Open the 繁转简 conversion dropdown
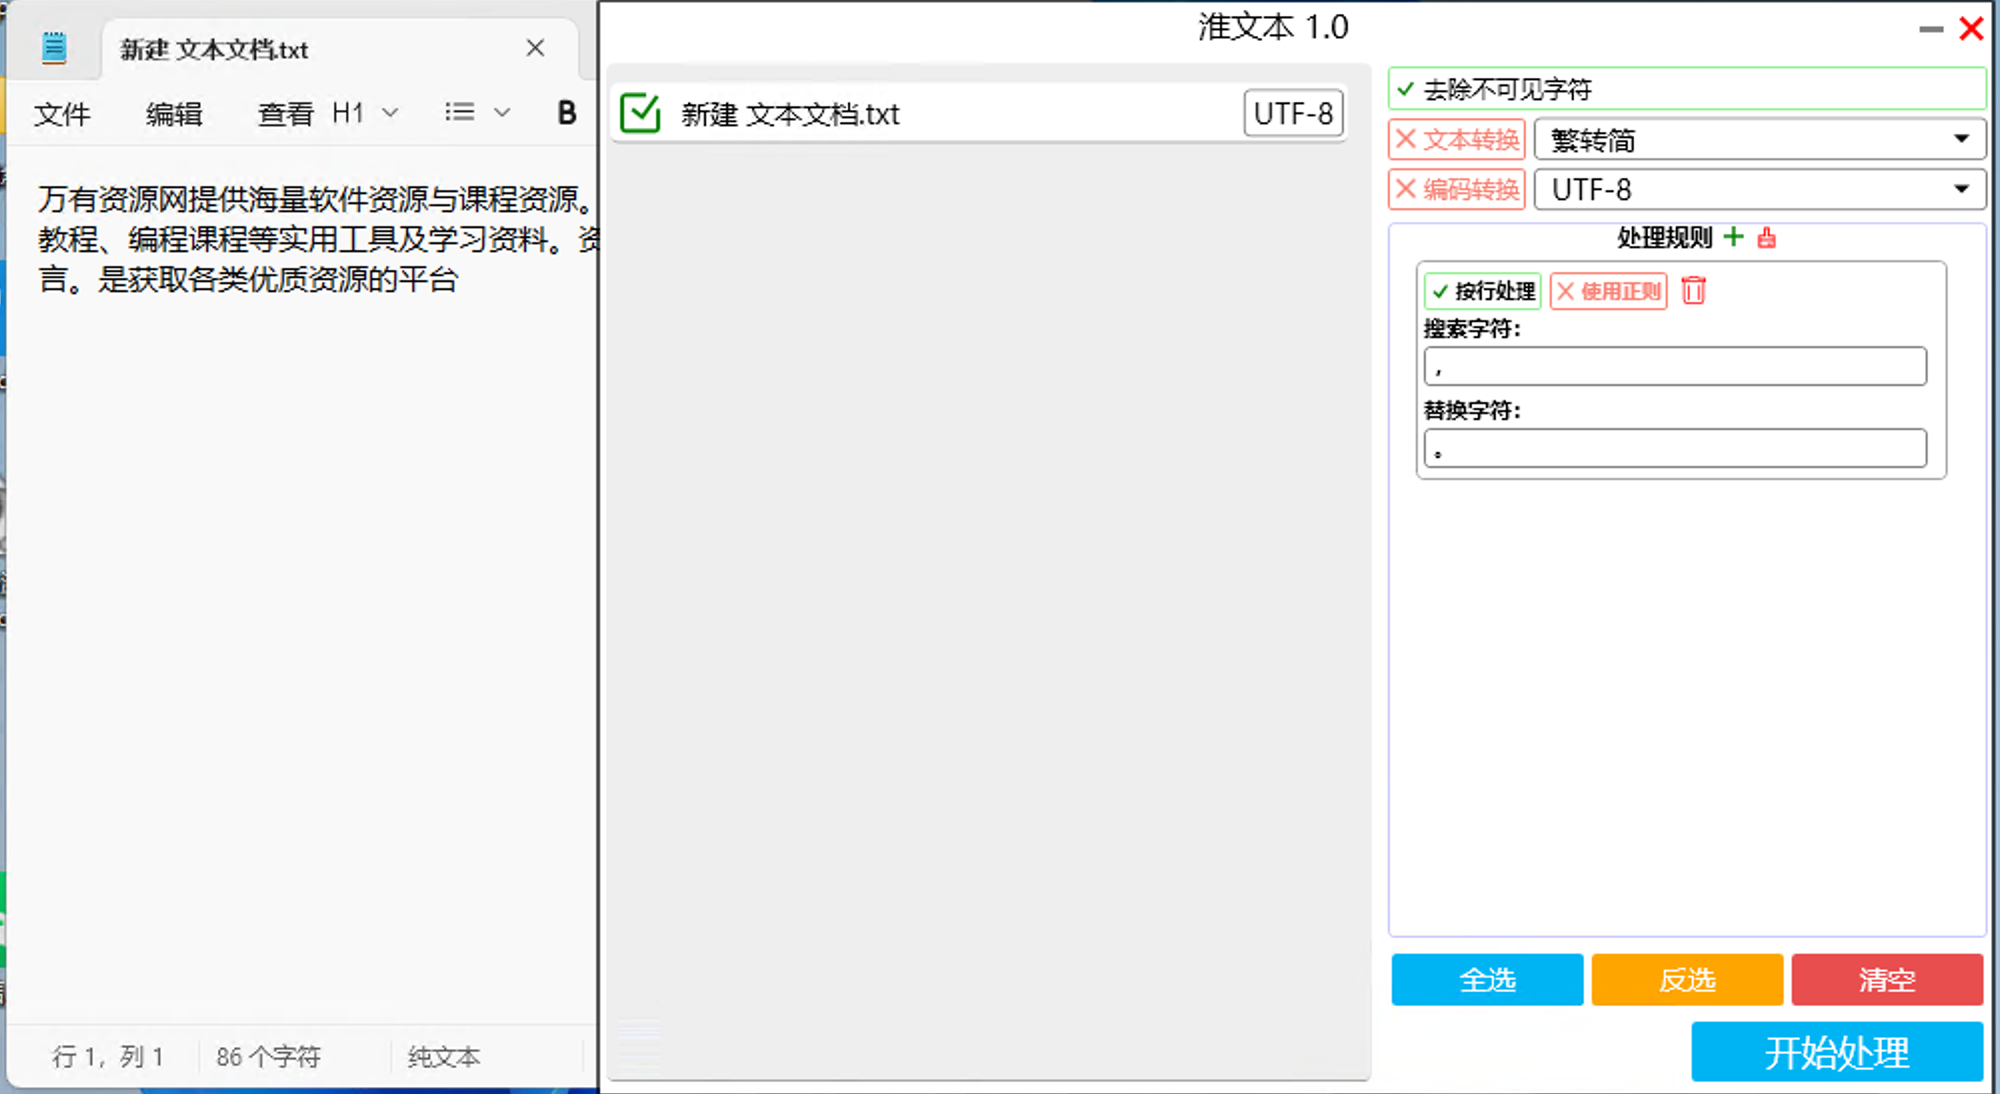Viewport: 2000px width, 1094px height. [x=1759, y=139]
